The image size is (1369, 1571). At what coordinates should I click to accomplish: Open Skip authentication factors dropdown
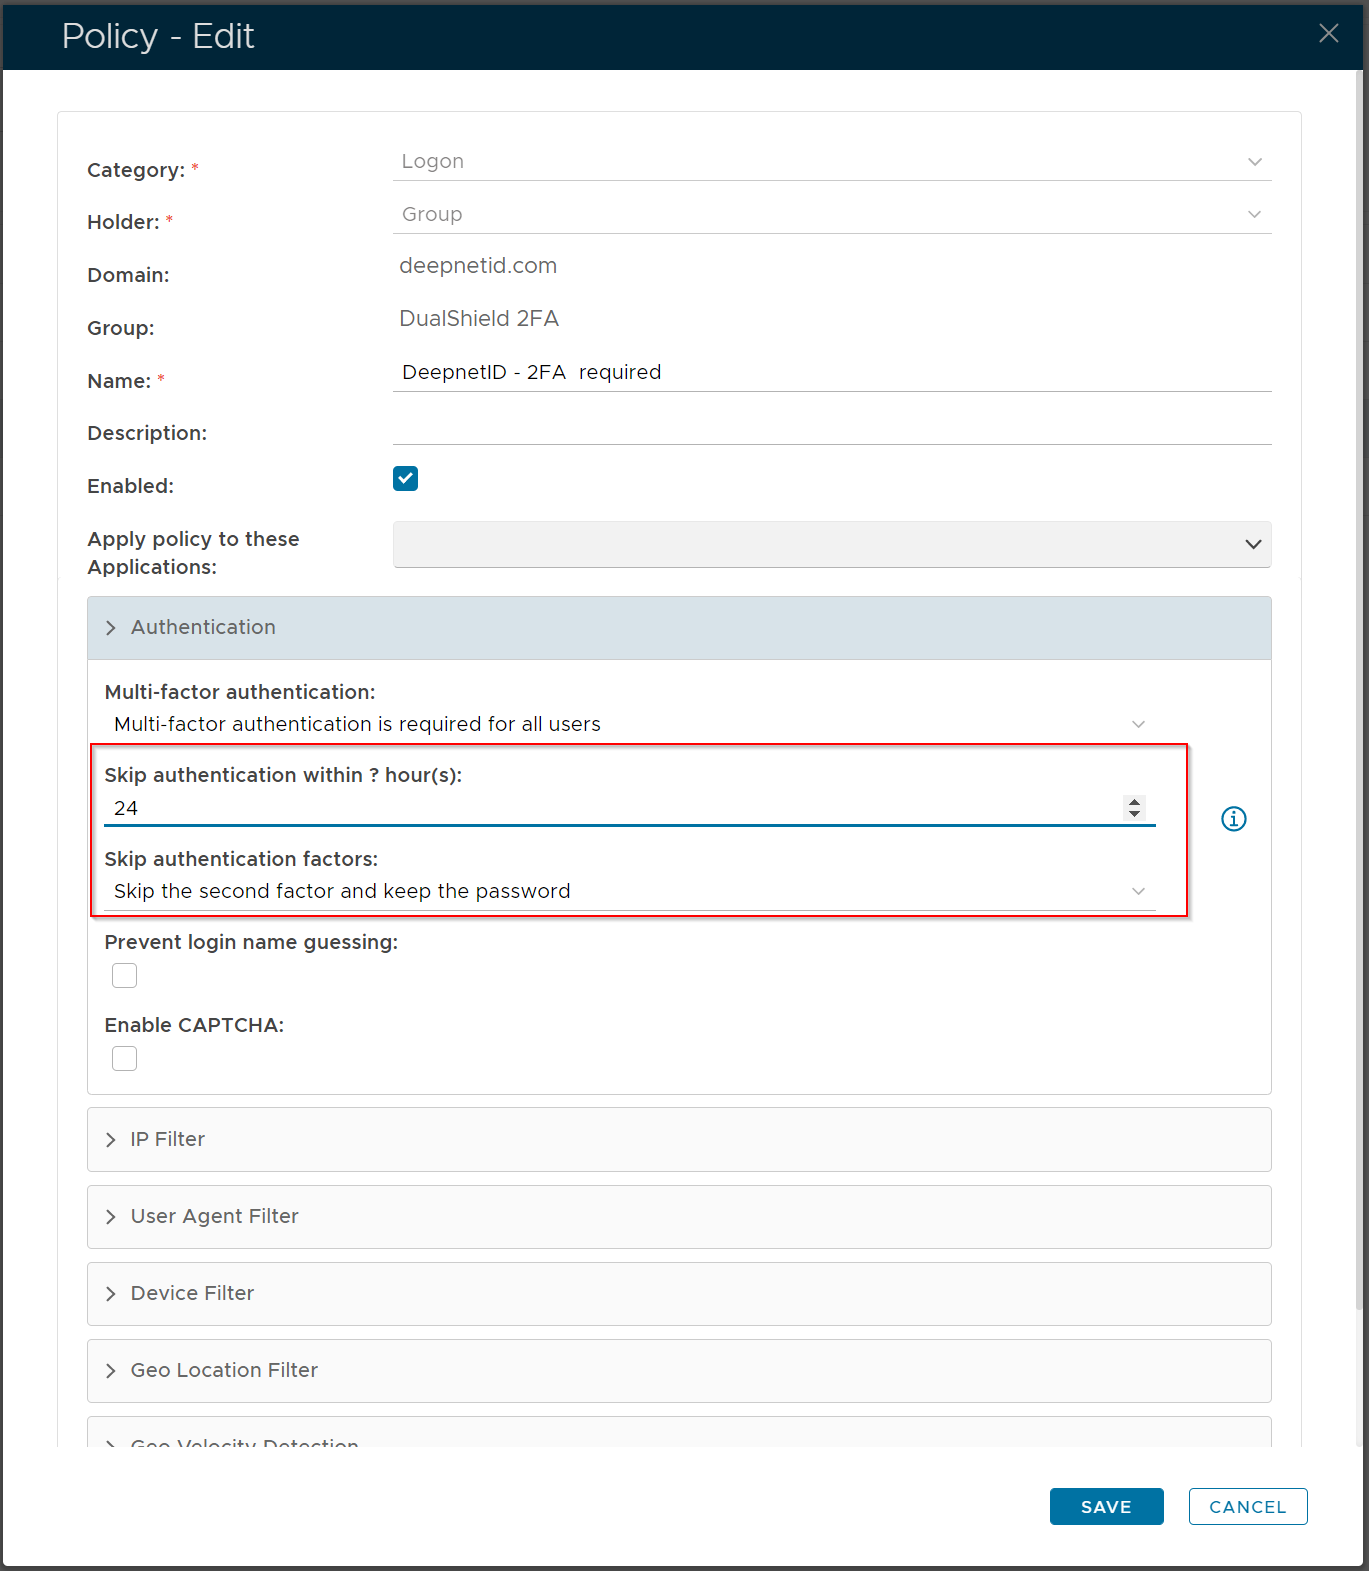click(x=630, y=891)
